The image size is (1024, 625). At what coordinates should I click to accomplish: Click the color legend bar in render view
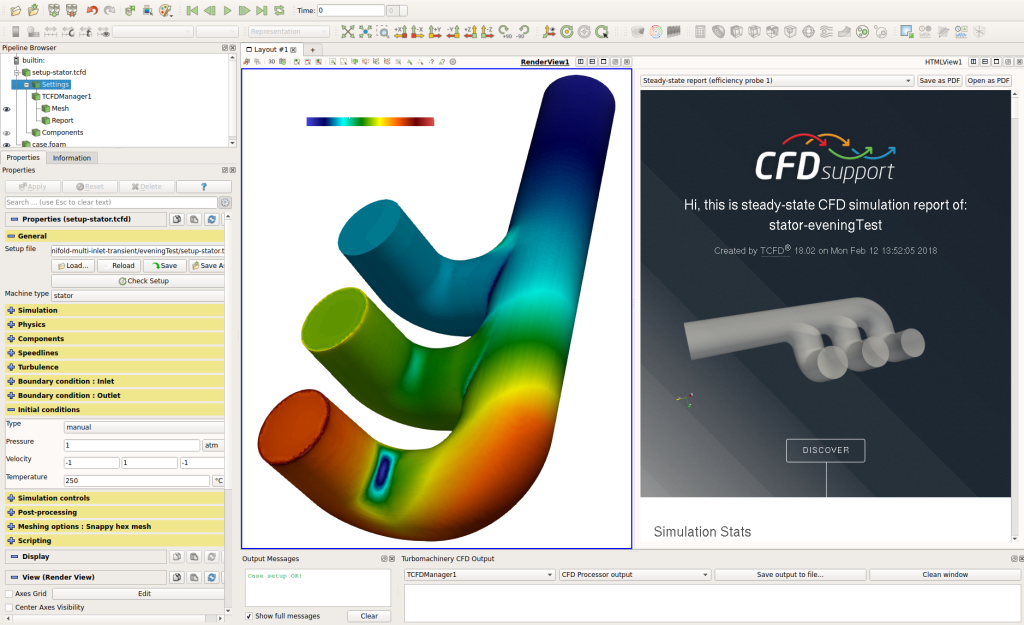click(x=370, y=121)
